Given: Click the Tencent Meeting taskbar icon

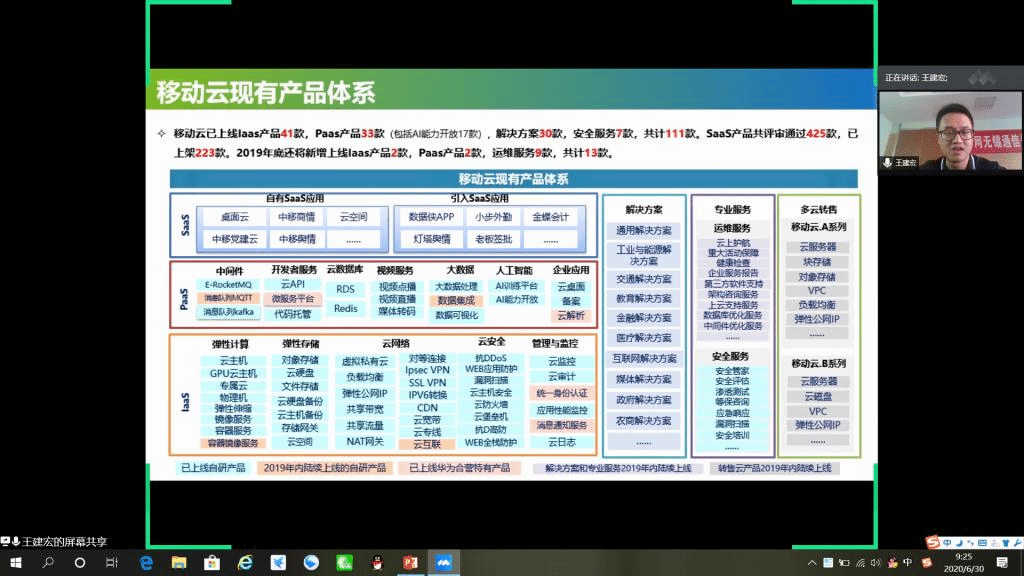Looking at the screenshot, I should pyautogui.click(x=442, y=563).
